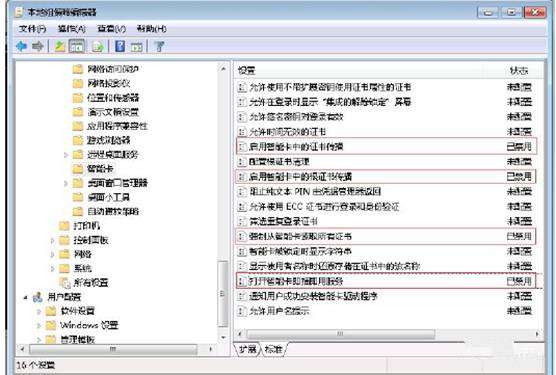Toggle the show/hide action pane icon

[x=137, y=46]
